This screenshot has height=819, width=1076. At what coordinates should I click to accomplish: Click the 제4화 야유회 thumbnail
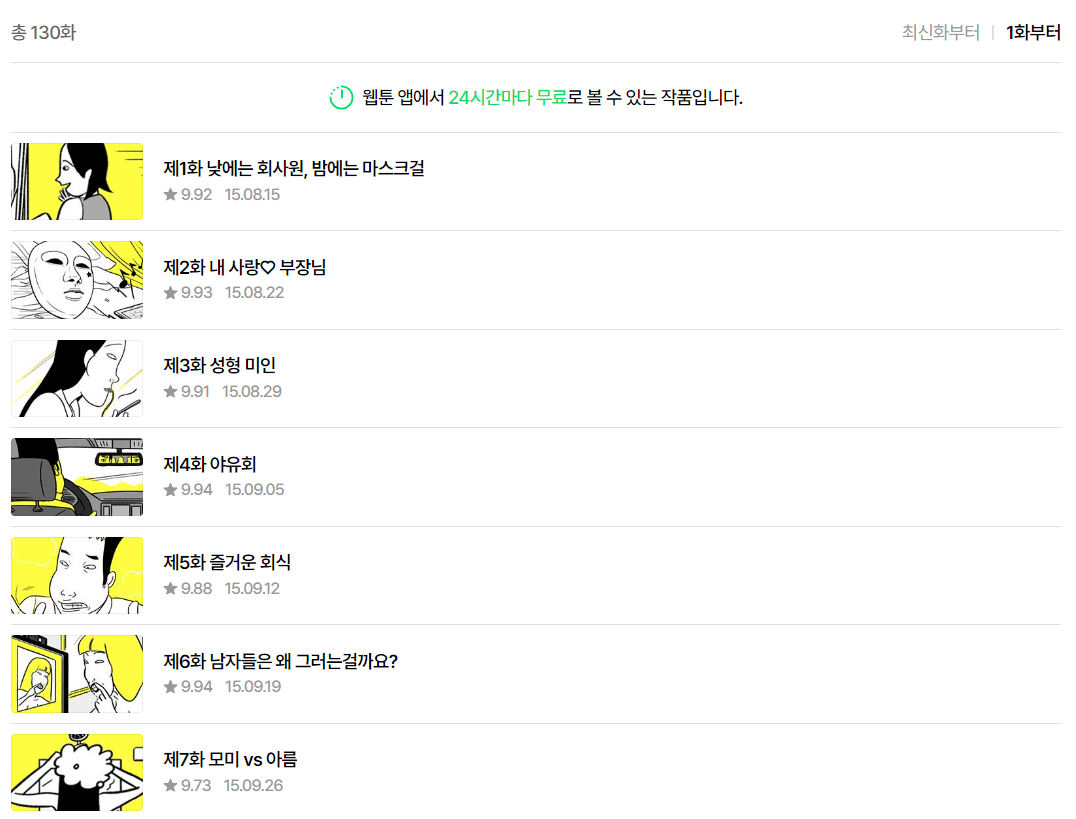tap(77, 476)
